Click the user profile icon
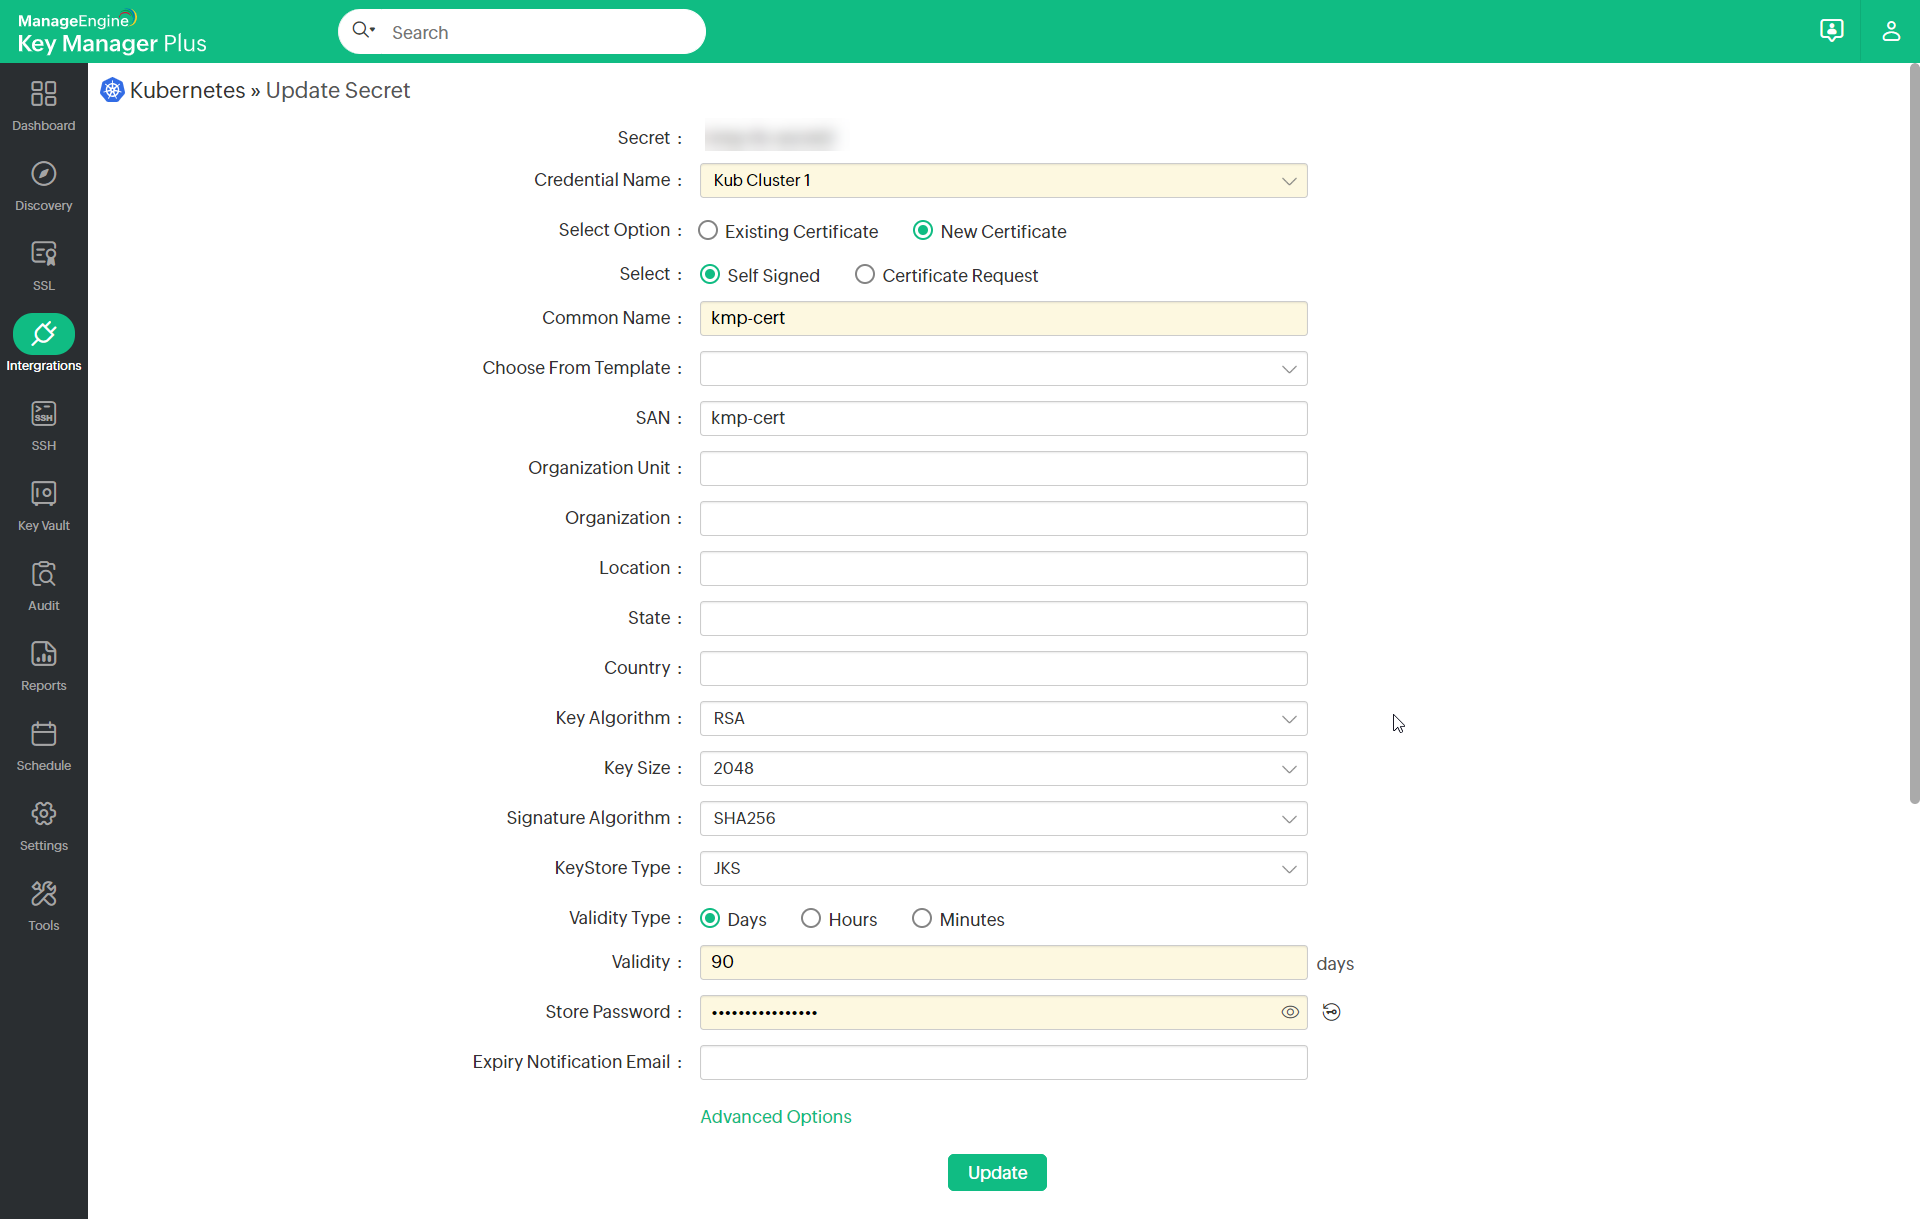The image size is (1920, 1221). [x=1890, y=31]
